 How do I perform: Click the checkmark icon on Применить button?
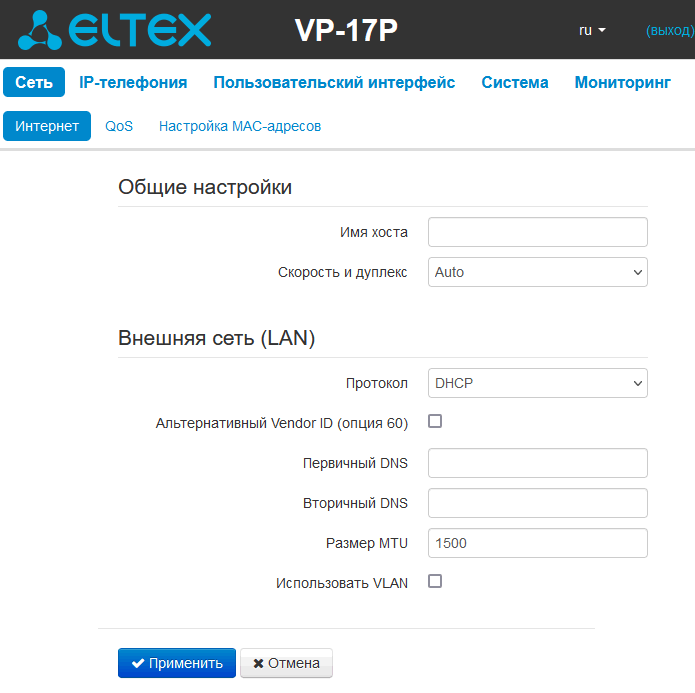click(138, 663)
